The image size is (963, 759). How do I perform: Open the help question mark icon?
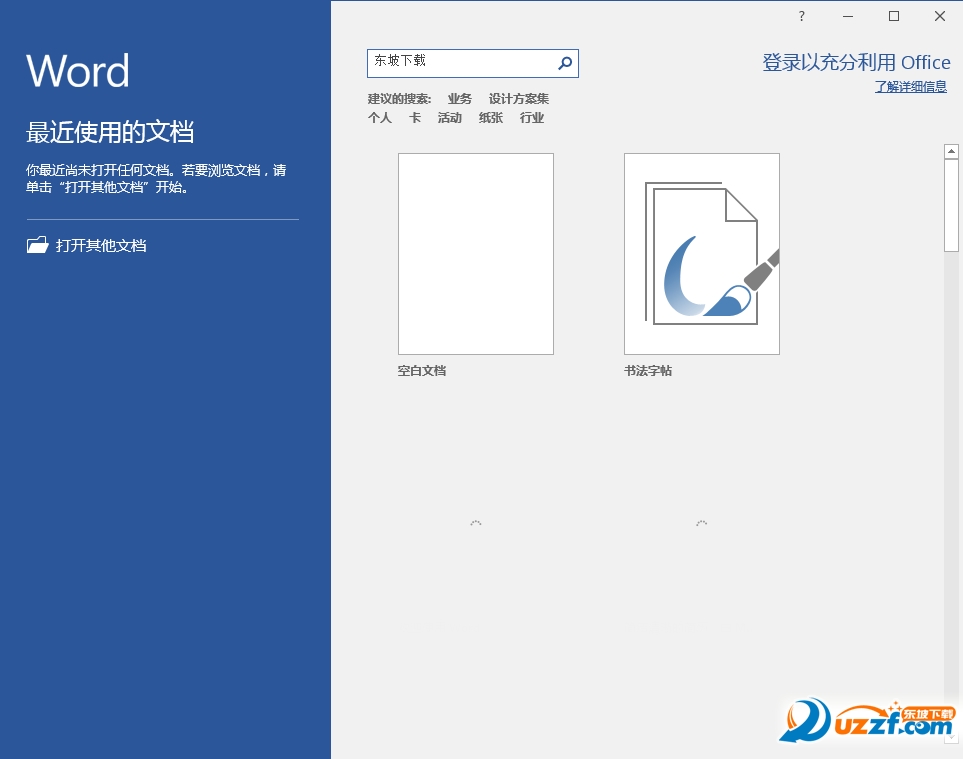pos(801,16)
